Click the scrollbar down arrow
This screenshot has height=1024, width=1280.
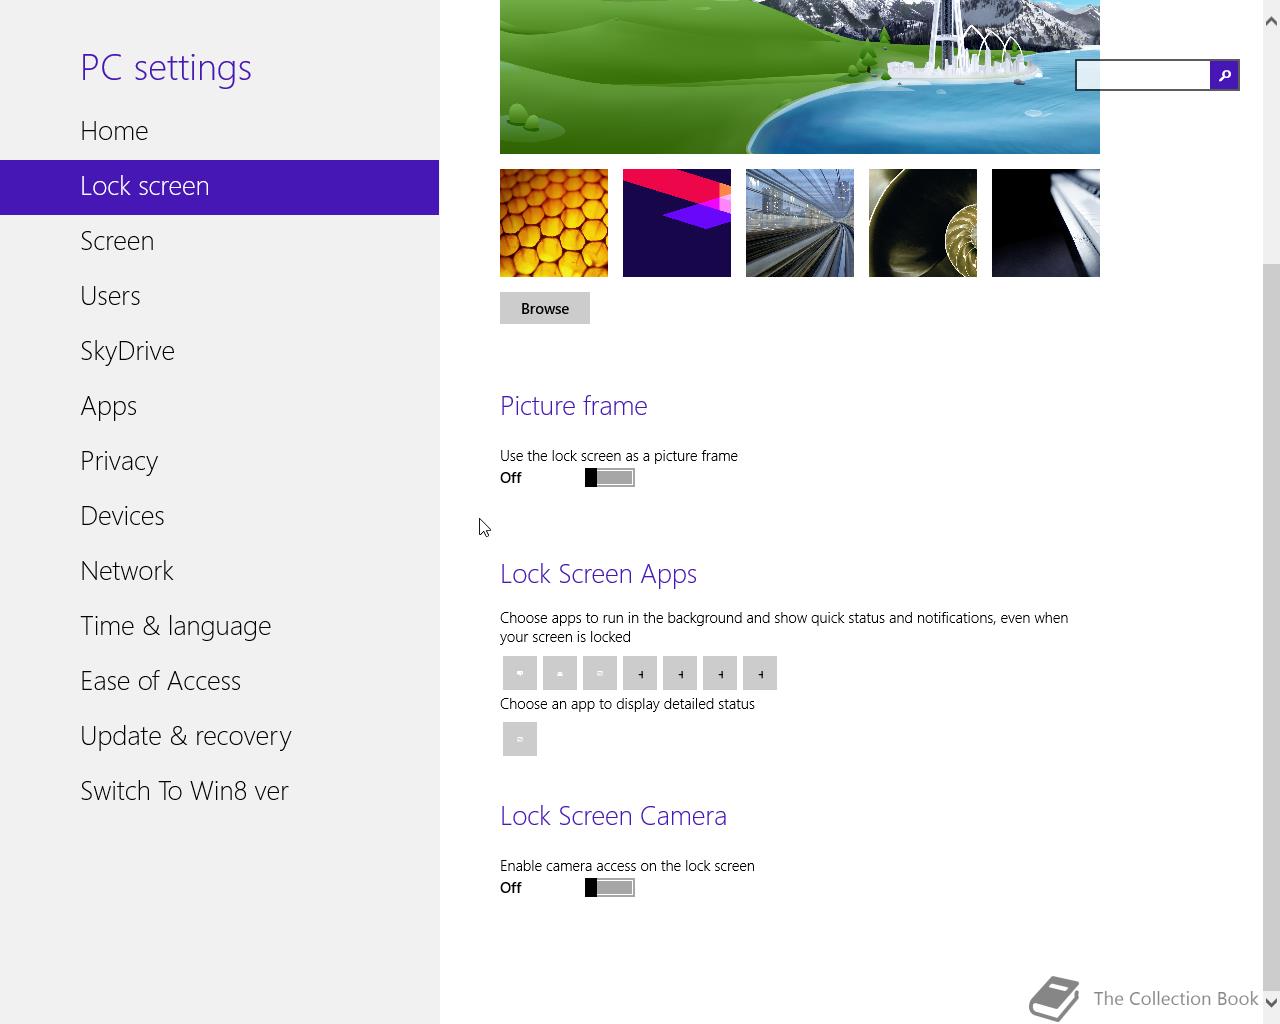pos(1271,1001)
